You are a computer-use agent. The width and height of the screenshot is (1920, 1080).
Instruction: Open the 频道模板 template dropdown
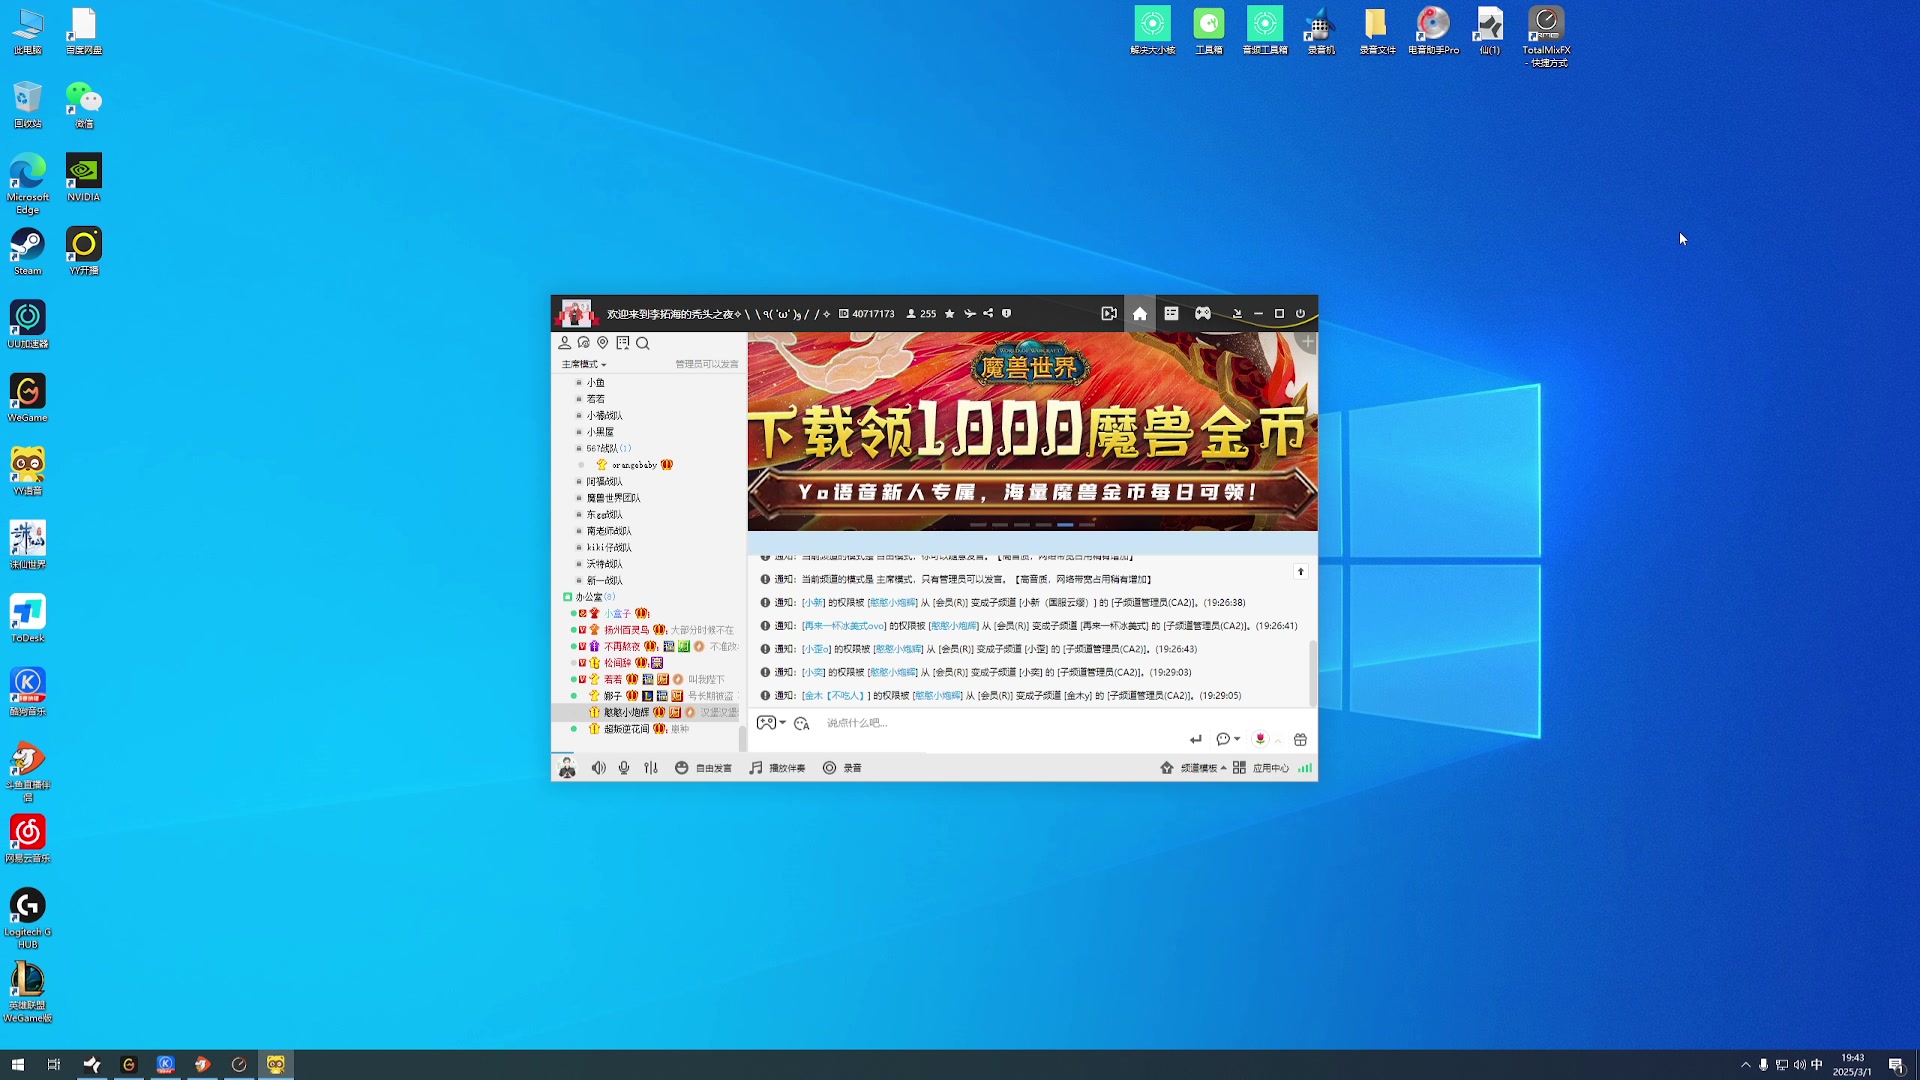tap(1193, 768)
